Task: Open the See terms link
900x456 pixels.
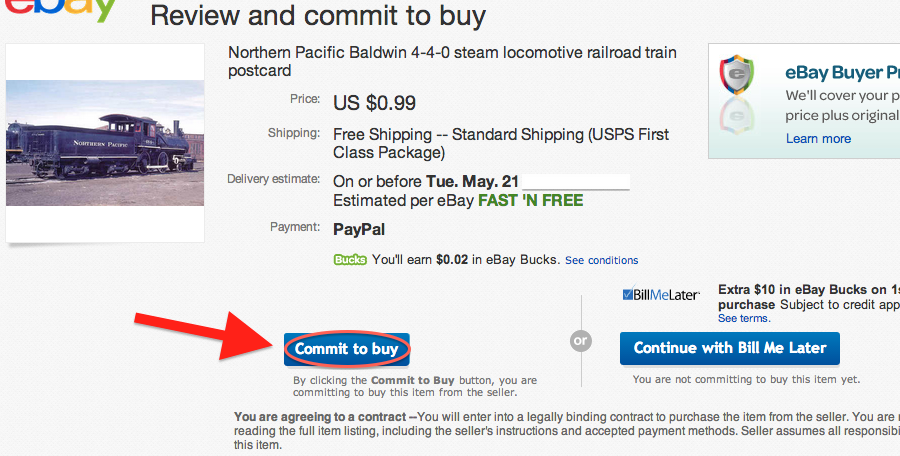Action: click(743, 318)
